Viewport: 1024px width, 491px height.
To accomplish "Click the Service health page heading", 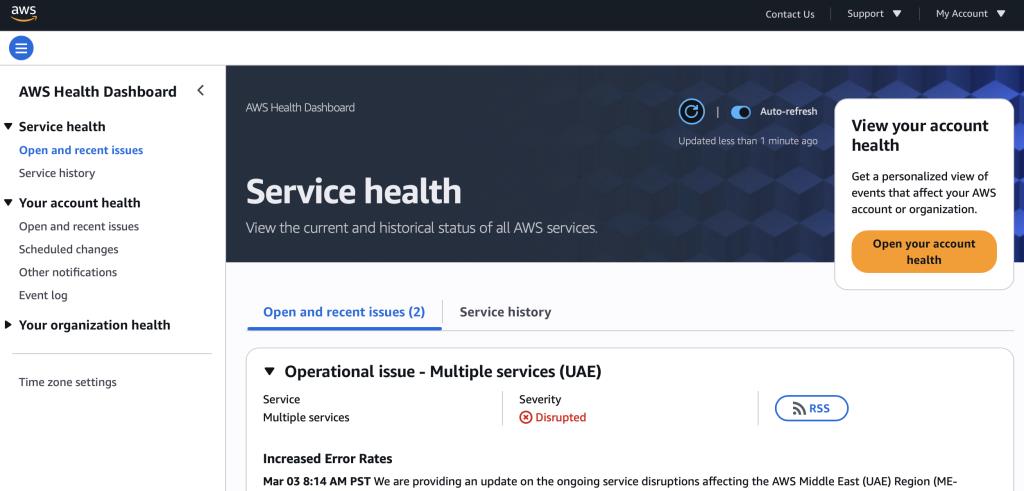I will point(353,191).
